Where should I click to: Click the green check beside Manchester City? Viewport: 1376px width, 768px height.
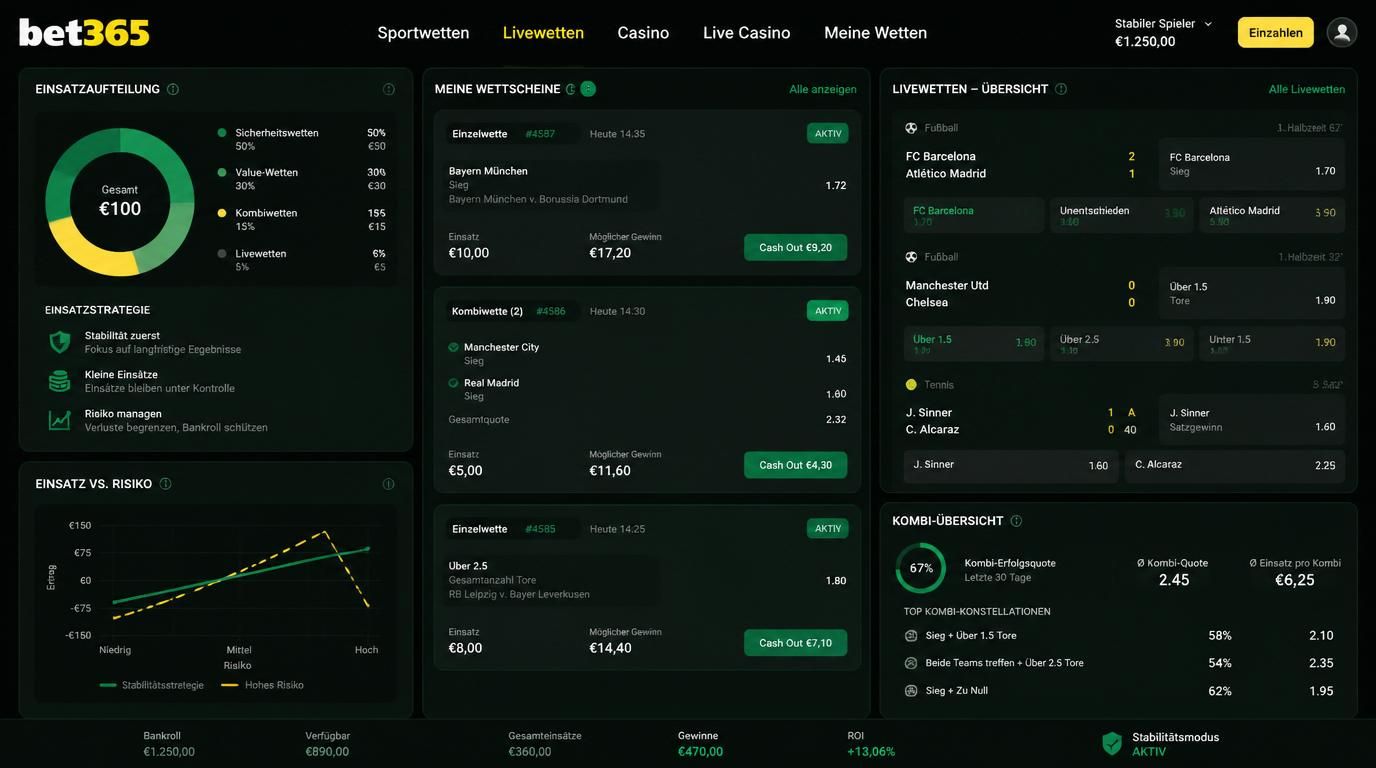coord(454,347)
